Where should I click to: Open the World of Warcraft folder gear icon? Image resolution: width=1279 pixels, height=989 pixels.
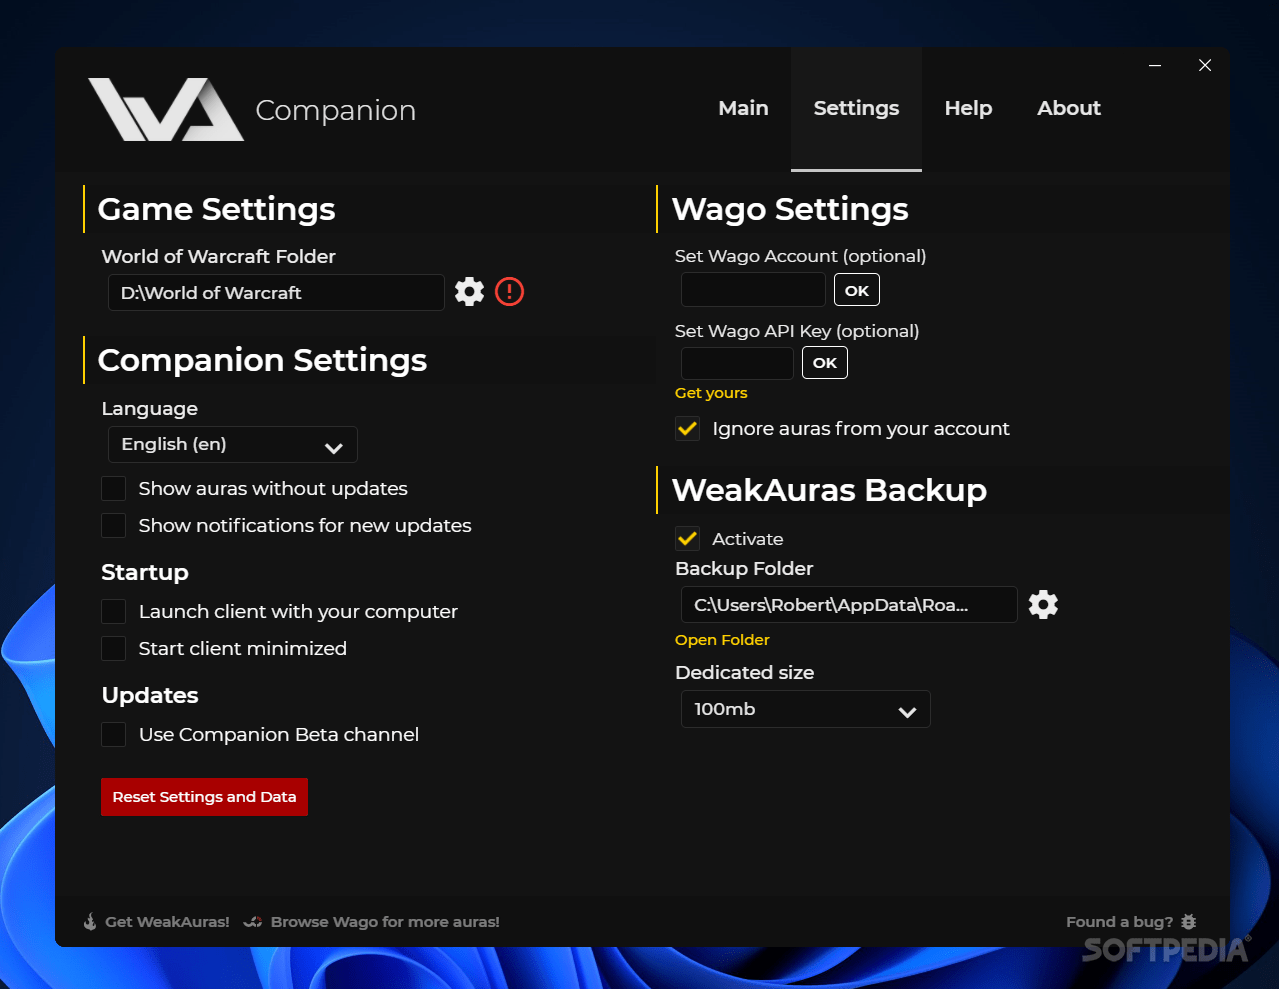coord(469,292)
